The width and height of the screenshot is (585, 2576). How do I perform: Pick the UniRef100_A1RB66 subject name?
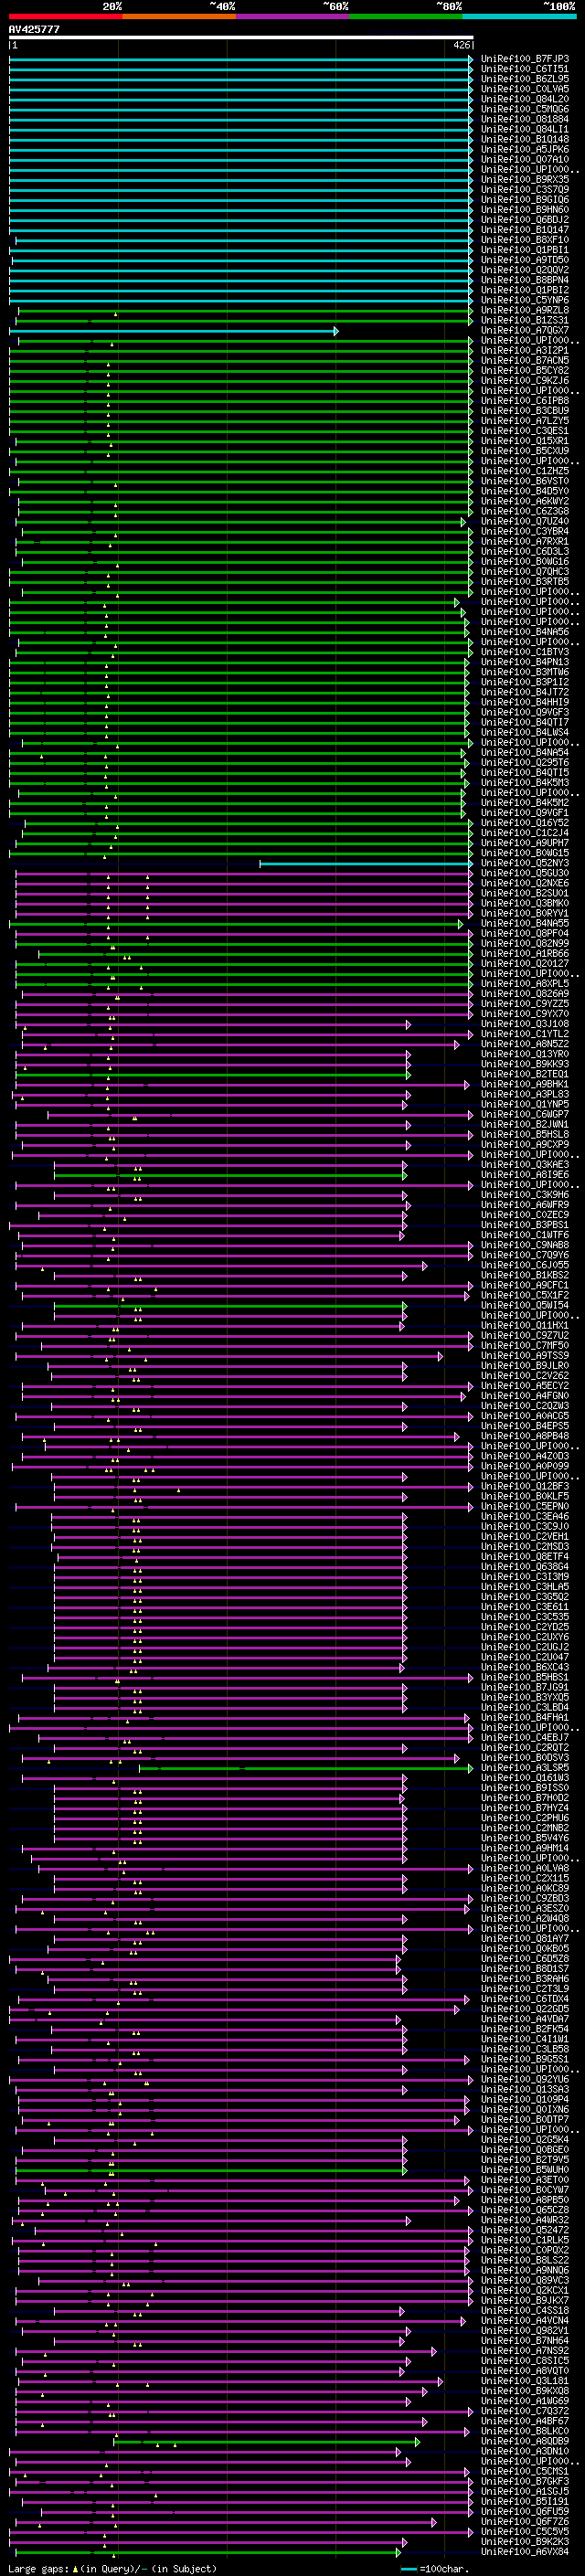(525, 953)
